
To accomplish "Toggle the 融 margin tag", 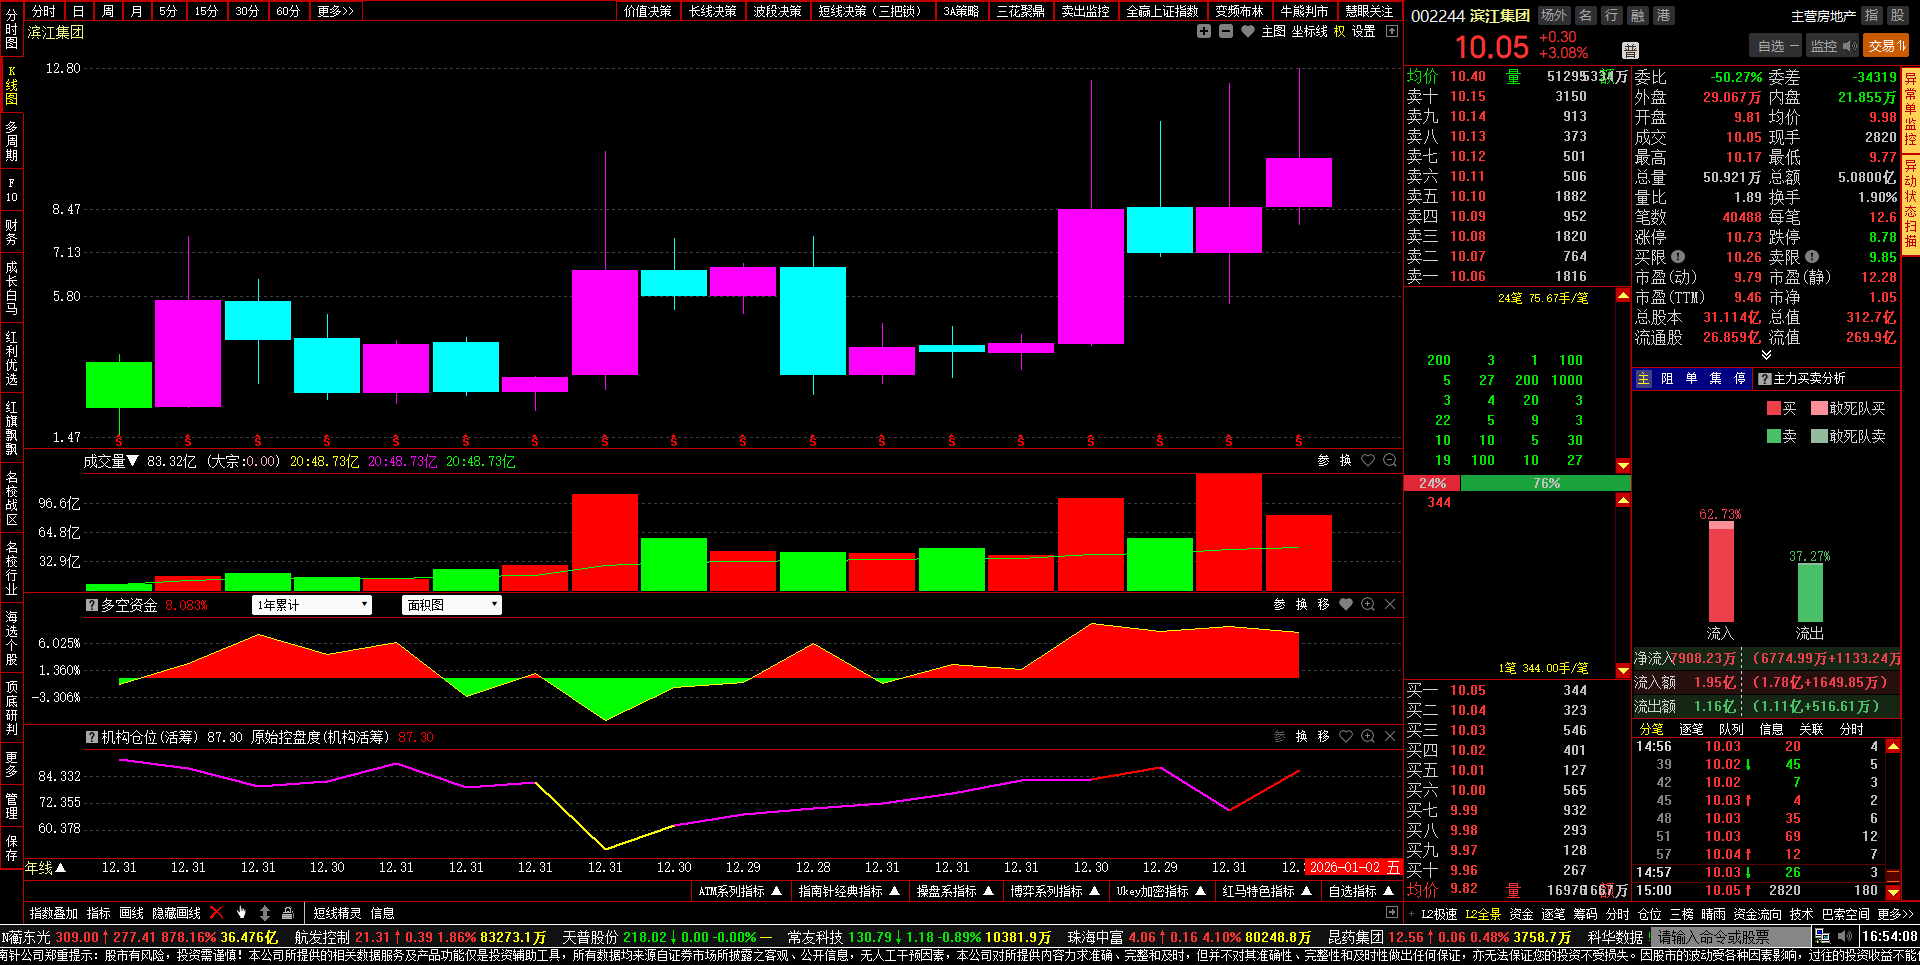I will coord(1637,15).
